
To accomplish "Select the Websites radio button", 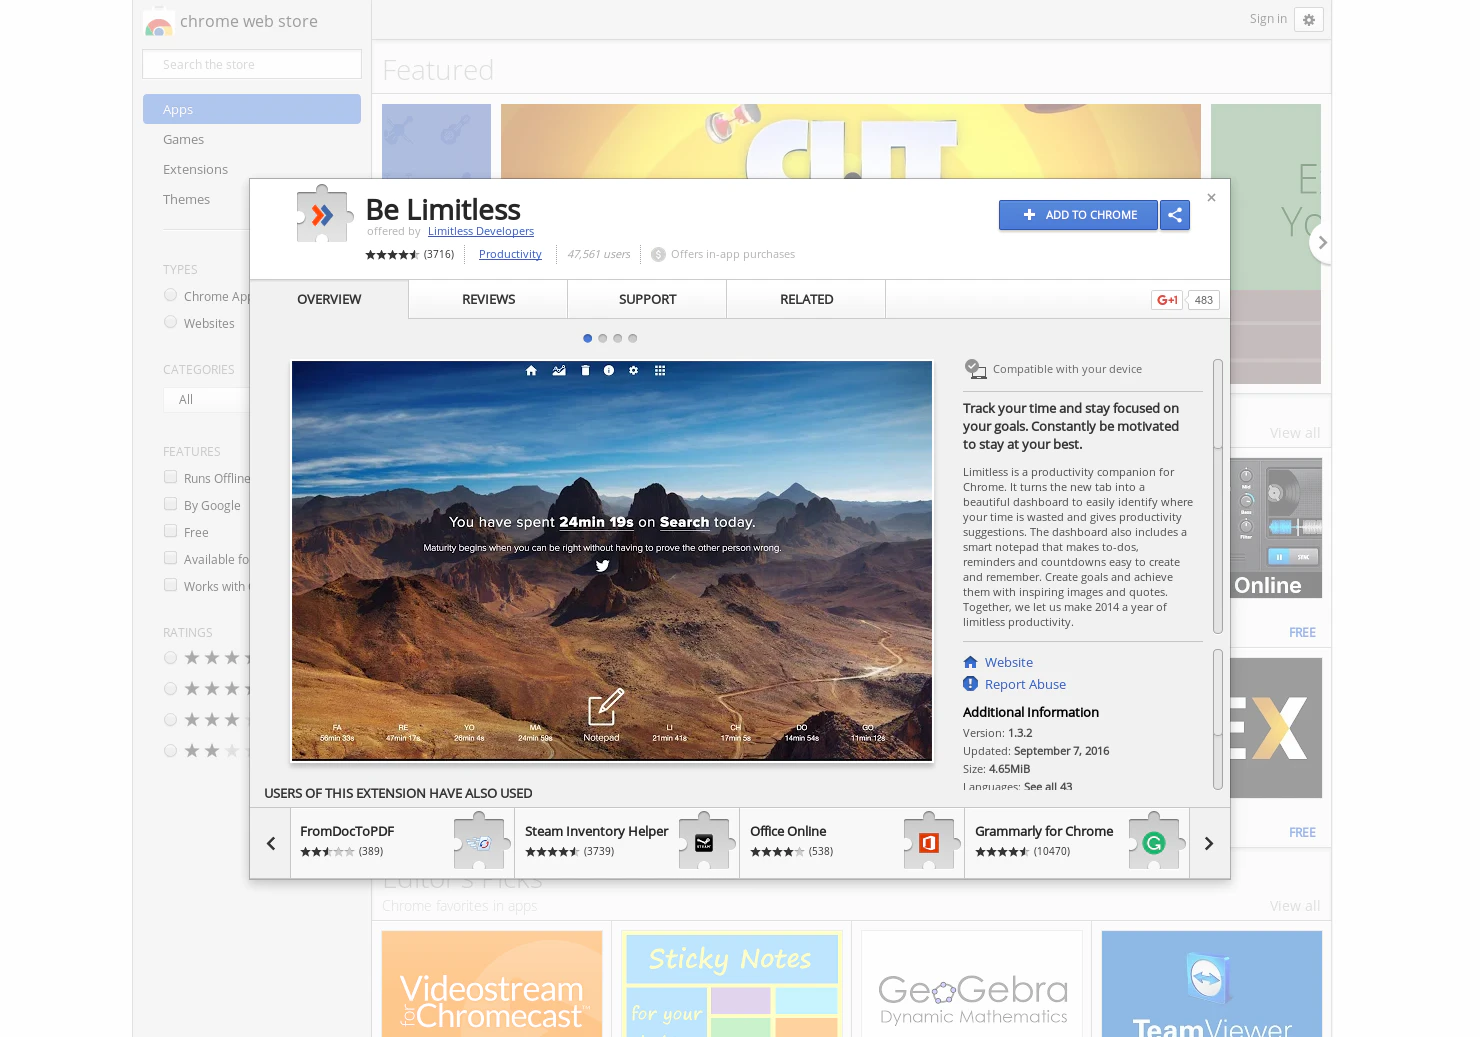I will (170, 322).
